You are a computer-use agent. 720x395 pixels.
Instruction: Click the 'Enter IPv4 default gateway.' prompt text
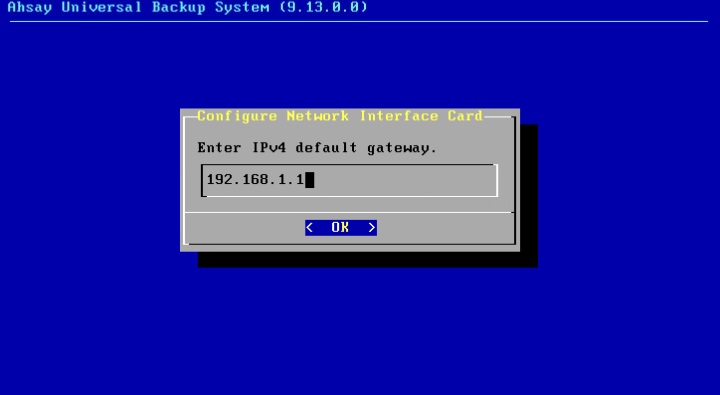pyautogui.click(x=317, y=148)
